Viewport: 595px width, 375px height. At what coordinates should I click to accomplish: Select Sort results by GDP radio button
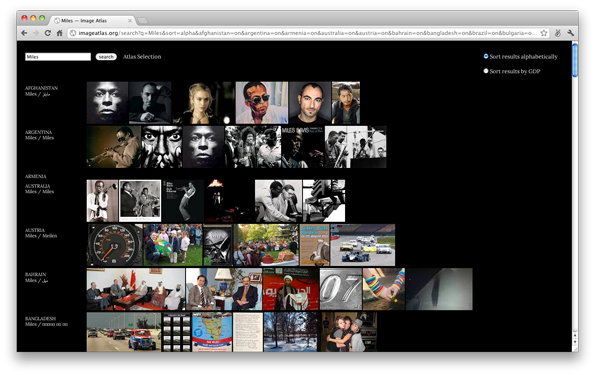click(486, 71)
